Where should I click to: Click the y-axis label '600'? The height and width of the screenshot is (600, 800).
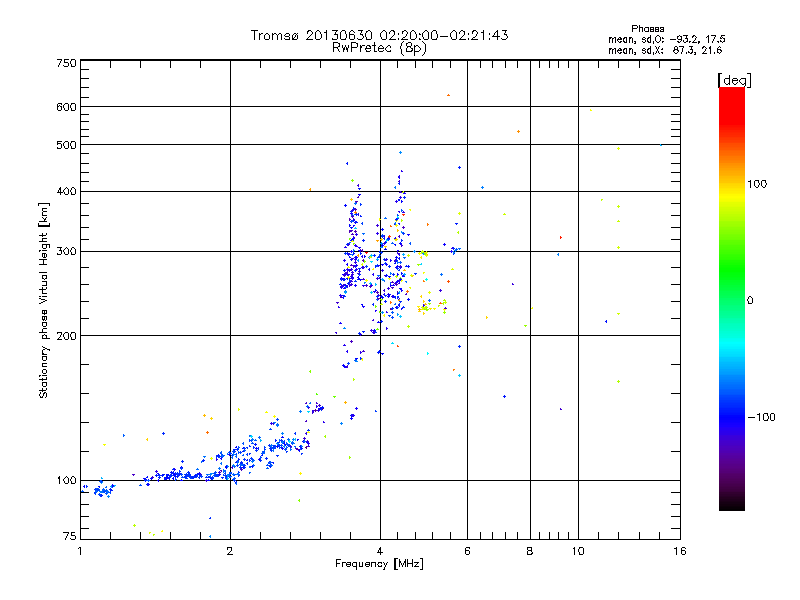pos(66,107)
